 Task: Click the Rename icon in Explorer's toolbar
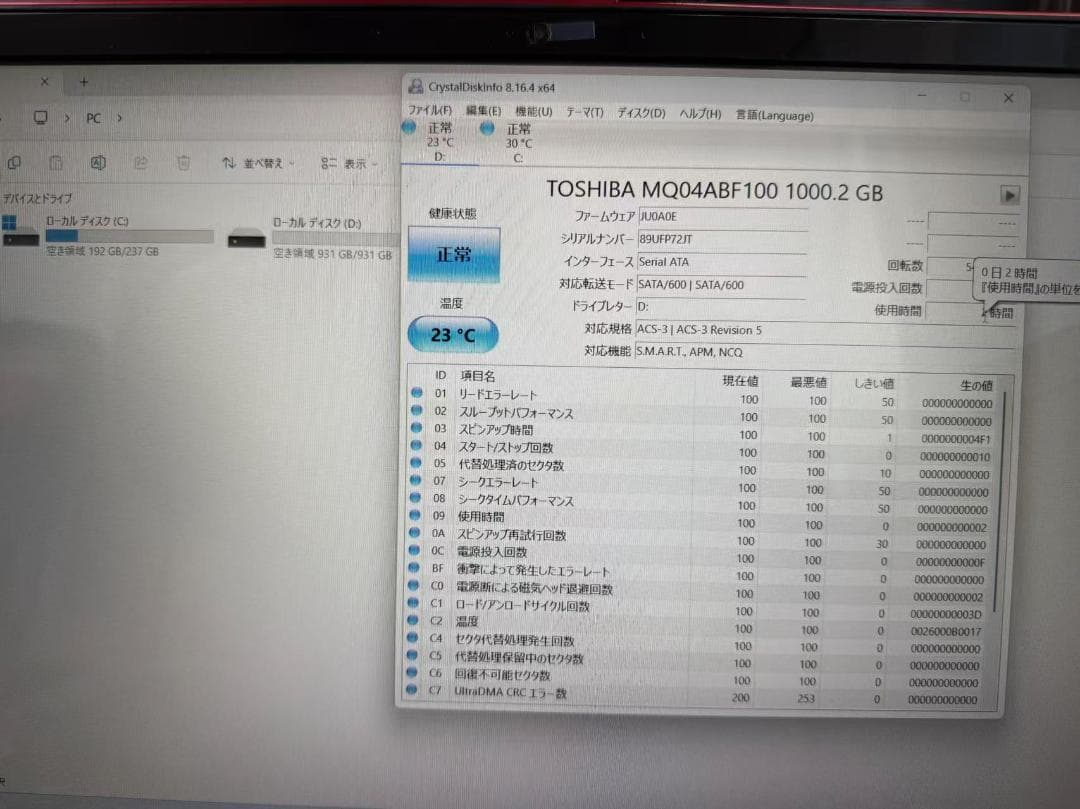click(98, 163)
